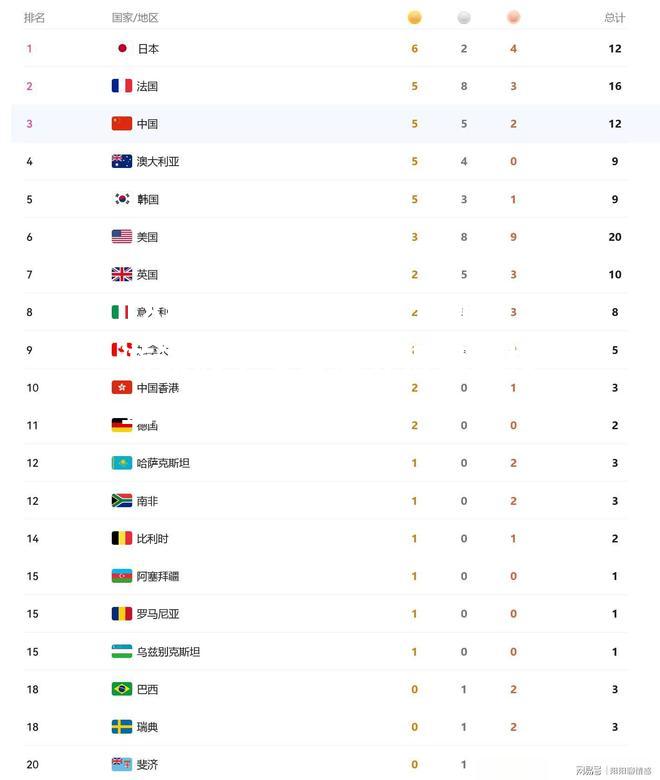
Task: Click the China flag icon
Action: tap(122, 123)
